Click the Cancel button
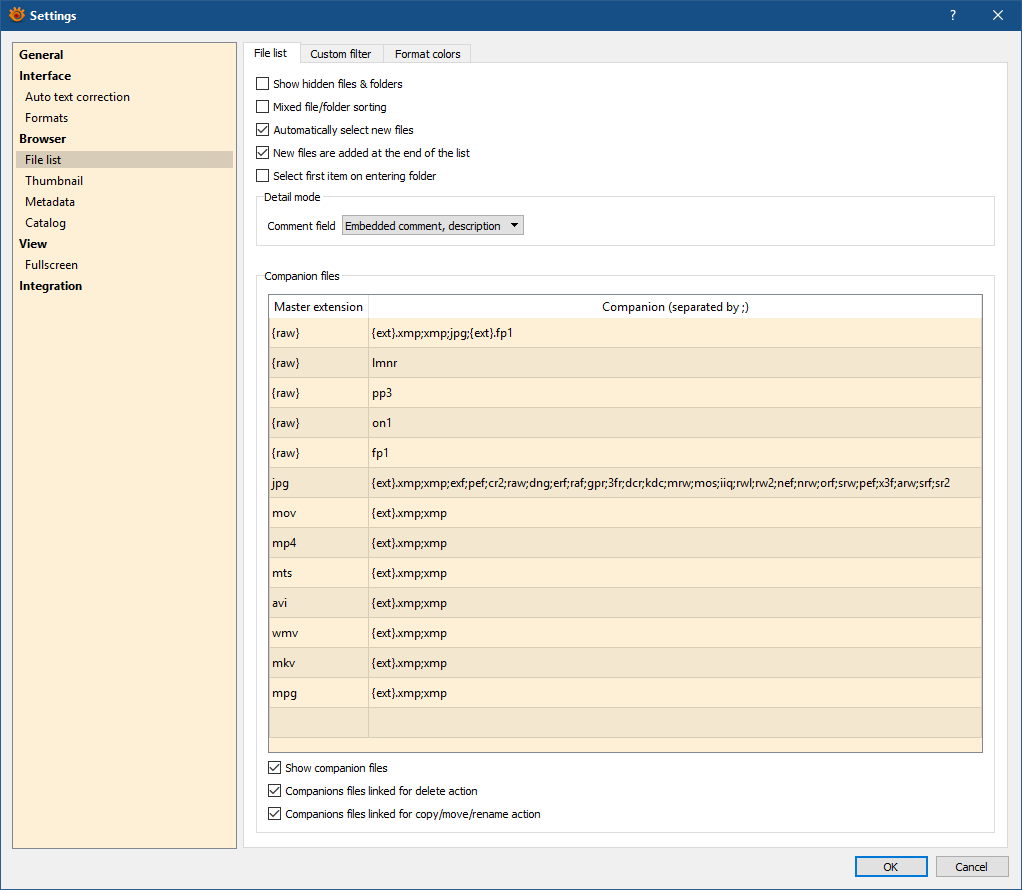Screen dimensions: 1022x890 (x=971, y=867)
